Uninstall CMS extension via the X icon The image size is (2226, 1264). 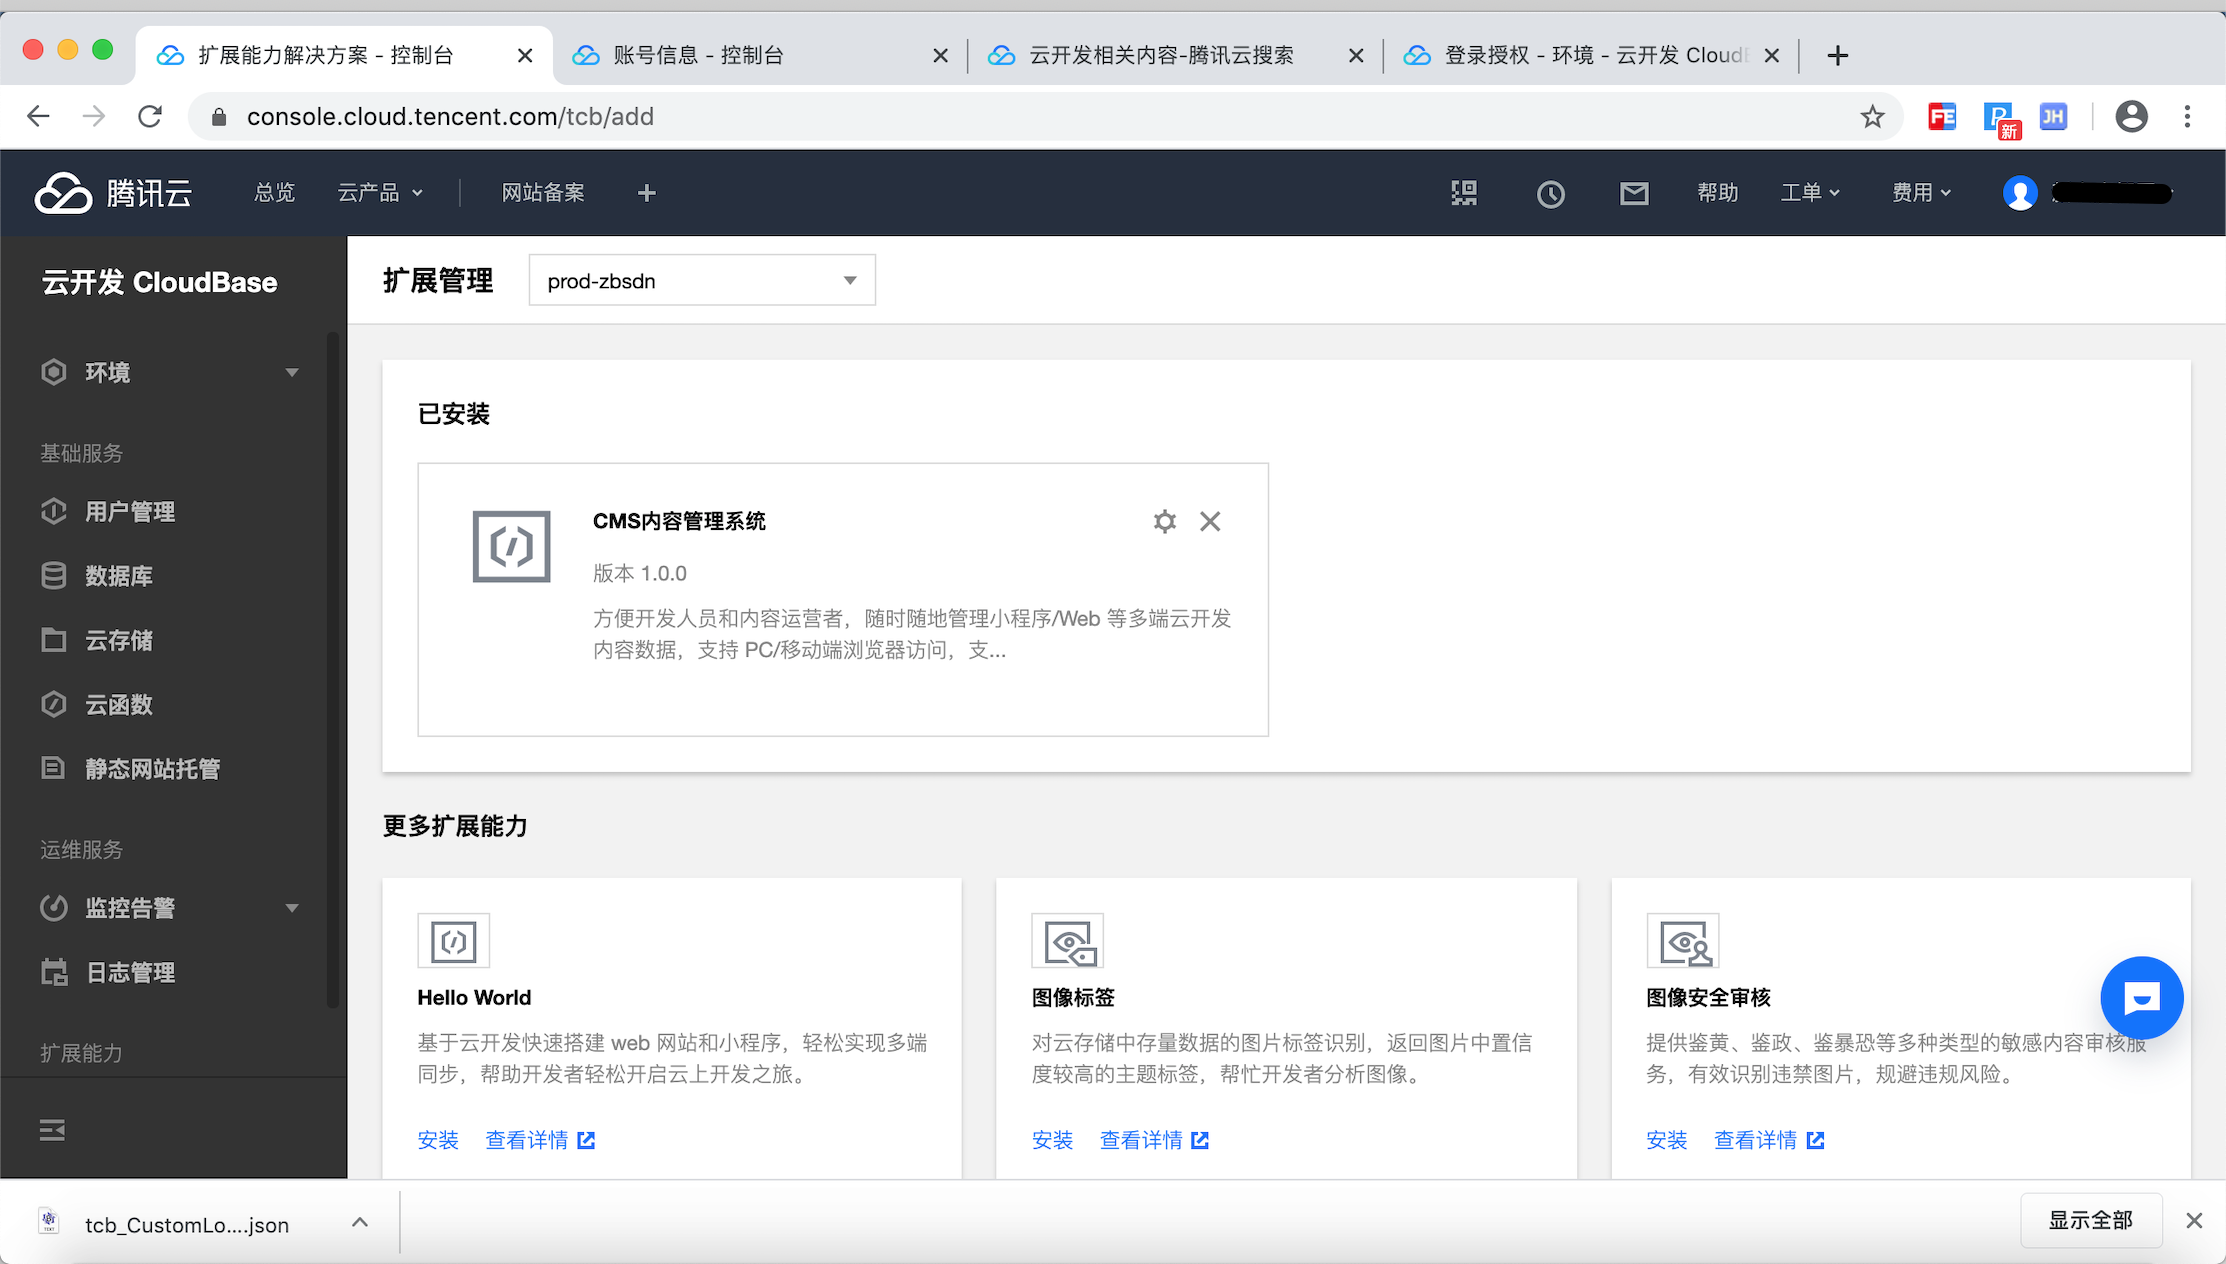[x=1210, y=521]
